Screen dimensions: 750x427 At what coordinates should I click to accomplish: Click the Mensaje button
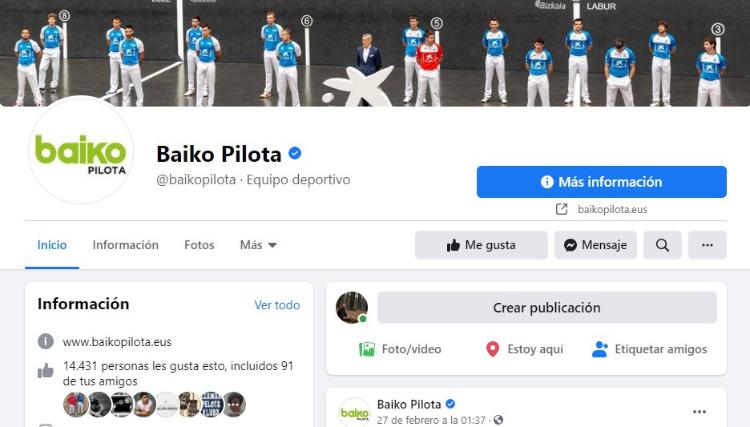point(596,245)
